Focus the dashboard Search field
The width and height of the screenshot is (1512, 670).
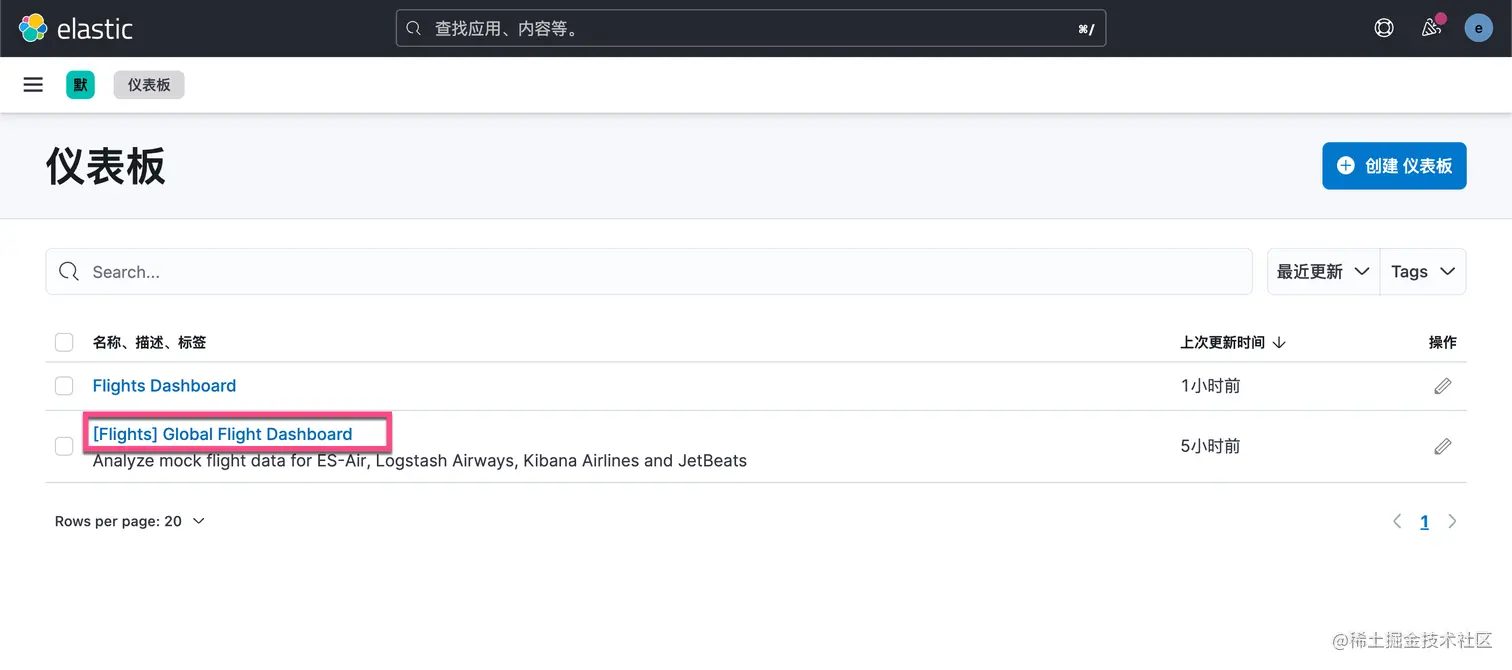(649, 272)
